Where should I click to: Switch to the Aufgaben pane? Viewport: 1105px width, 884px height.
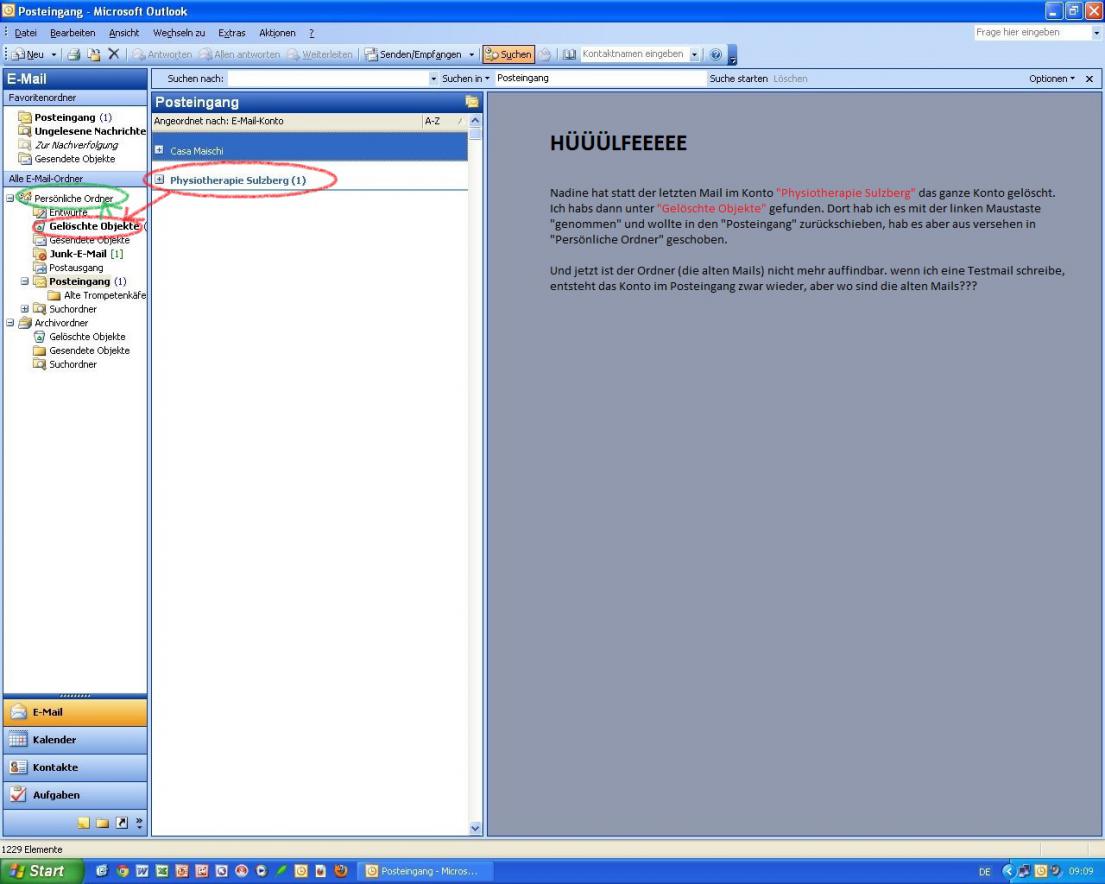[x=75, y=794]
